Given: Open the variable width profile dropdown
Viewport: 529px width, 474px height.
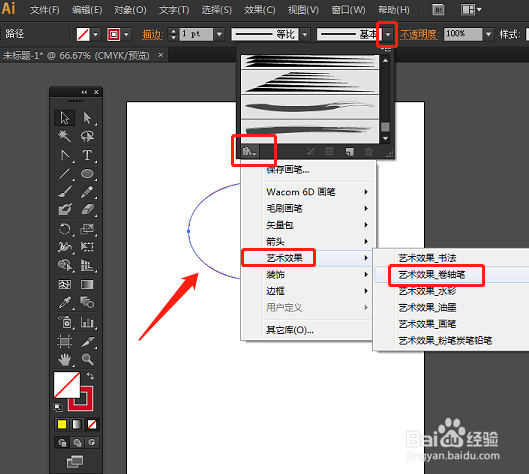Looking at the screenshot, I should point(305,34).
